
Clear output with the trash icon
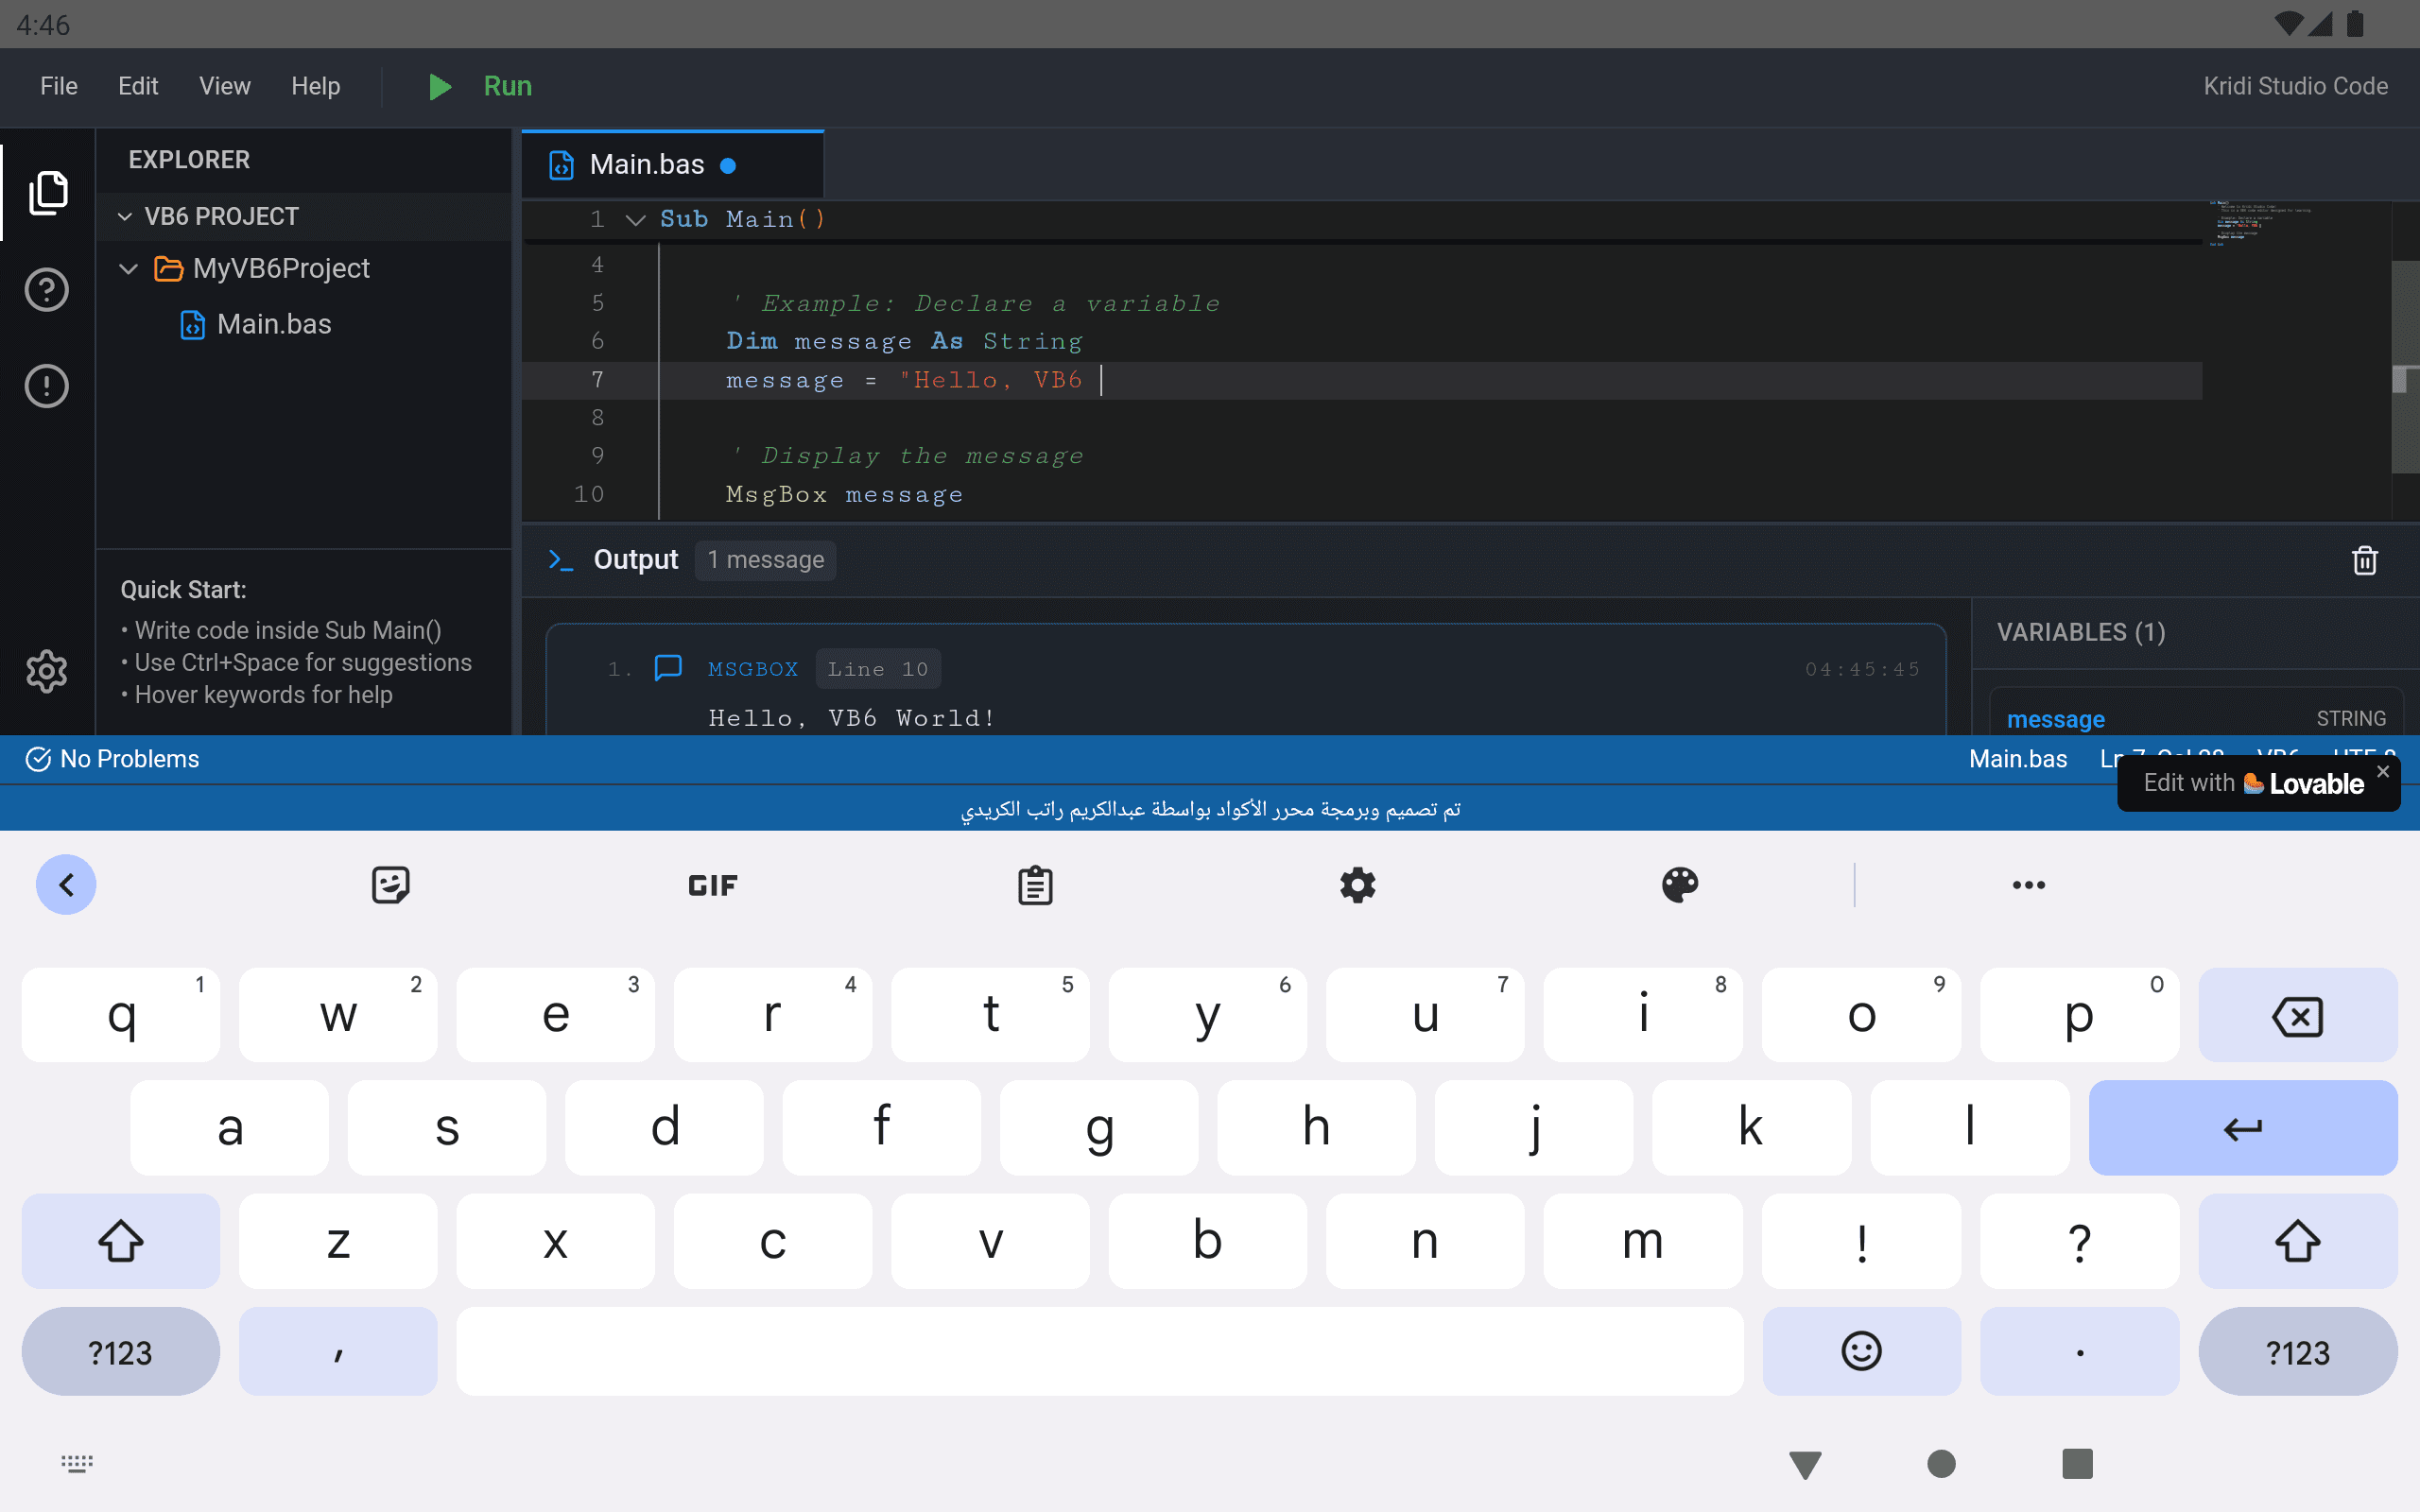[x=2364, y=560]
